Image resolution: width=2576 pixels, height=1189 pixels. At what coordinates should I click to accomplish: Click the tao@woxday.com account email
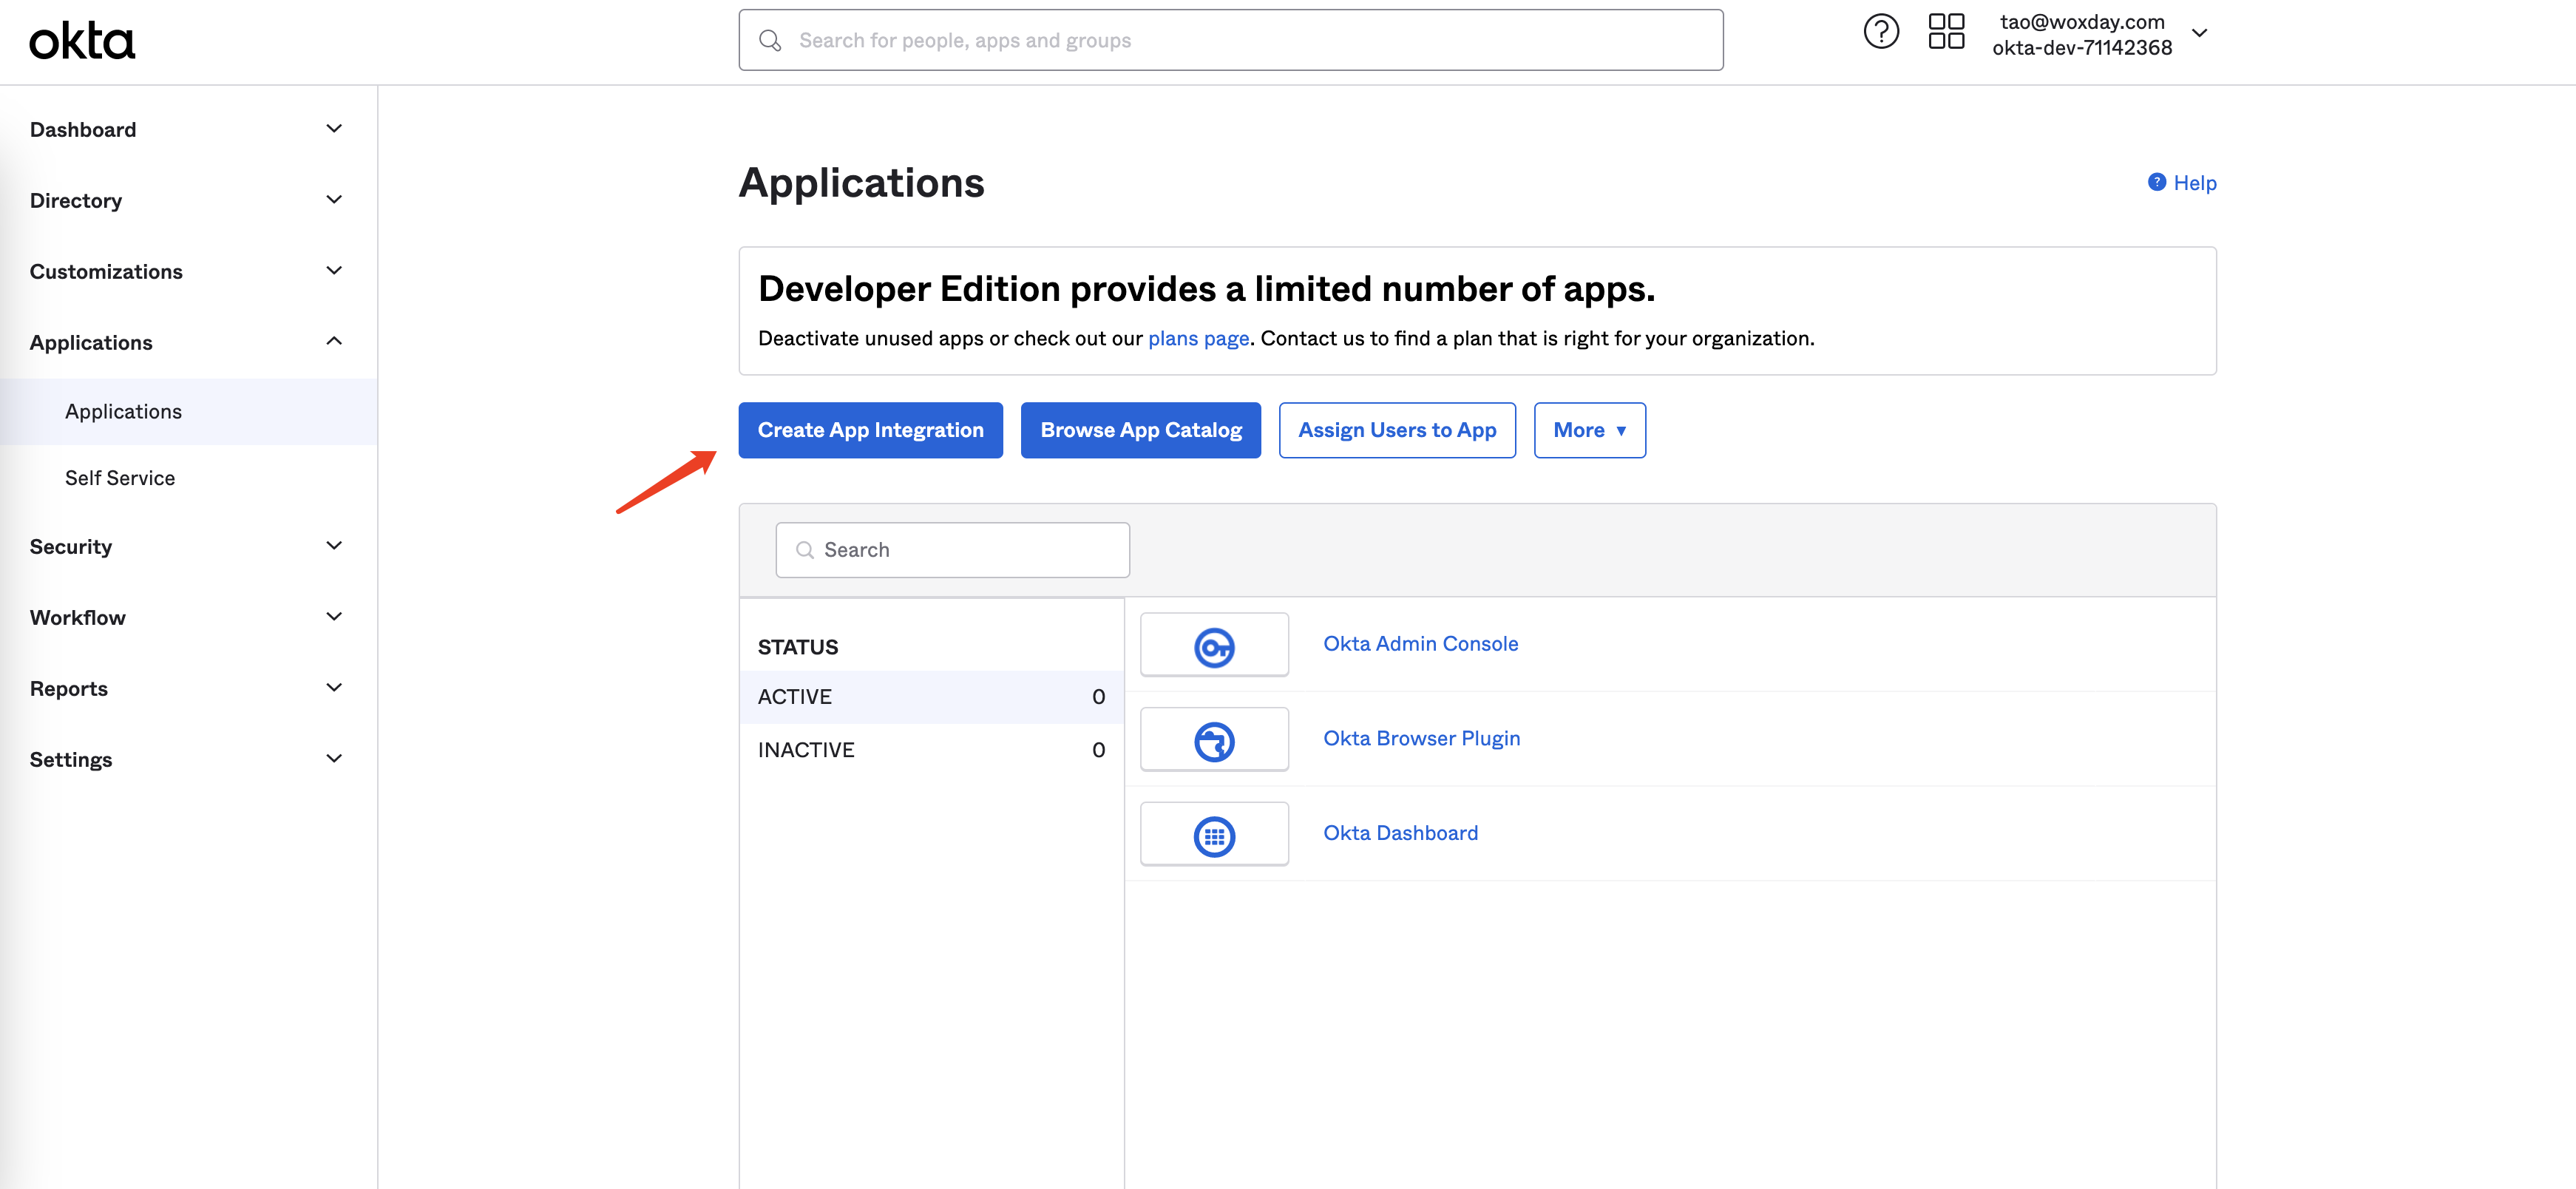pos(2082,21)
